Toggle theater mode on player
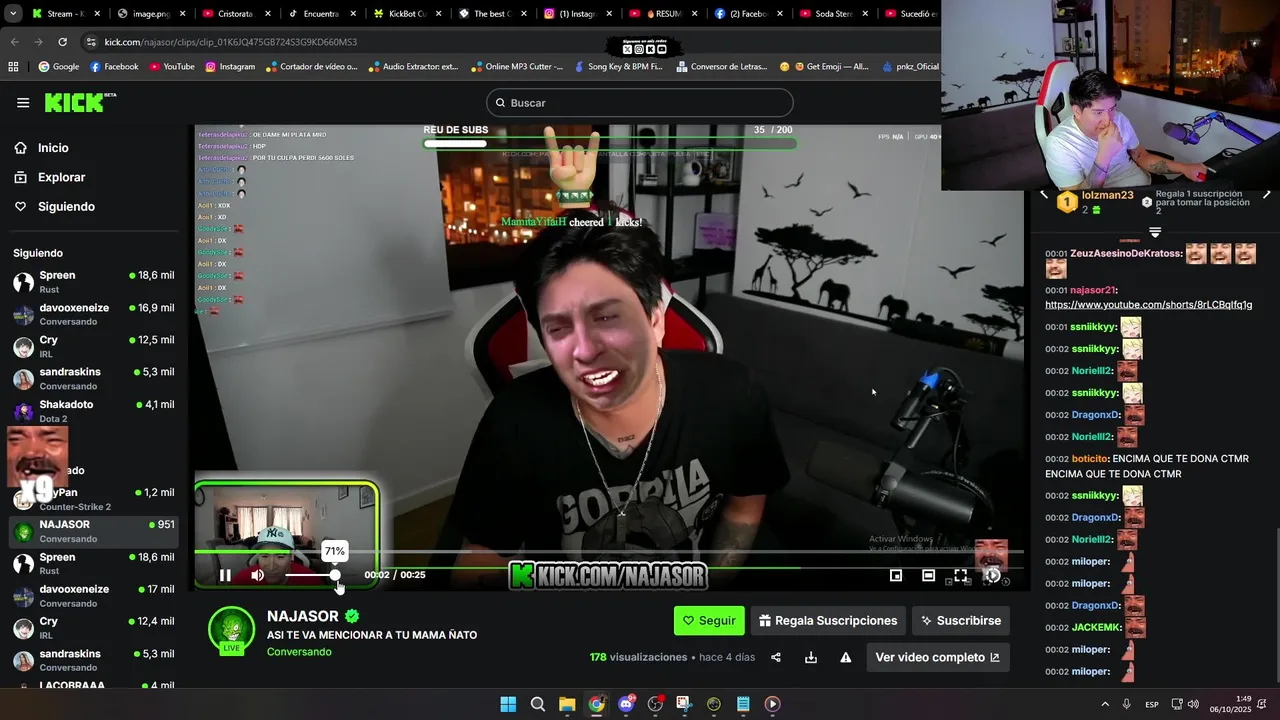The height and width of the screenshot is (720, 1280). 928,575
